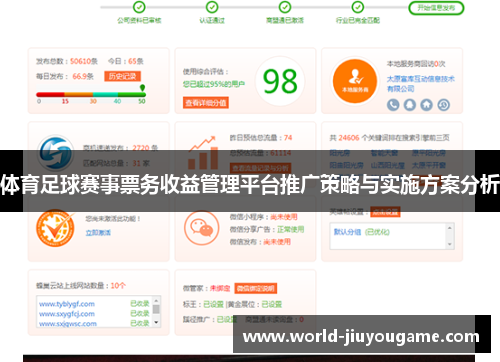
Task: Open the www.sxygfcj.com site link
Action: [x=67, y=314]
